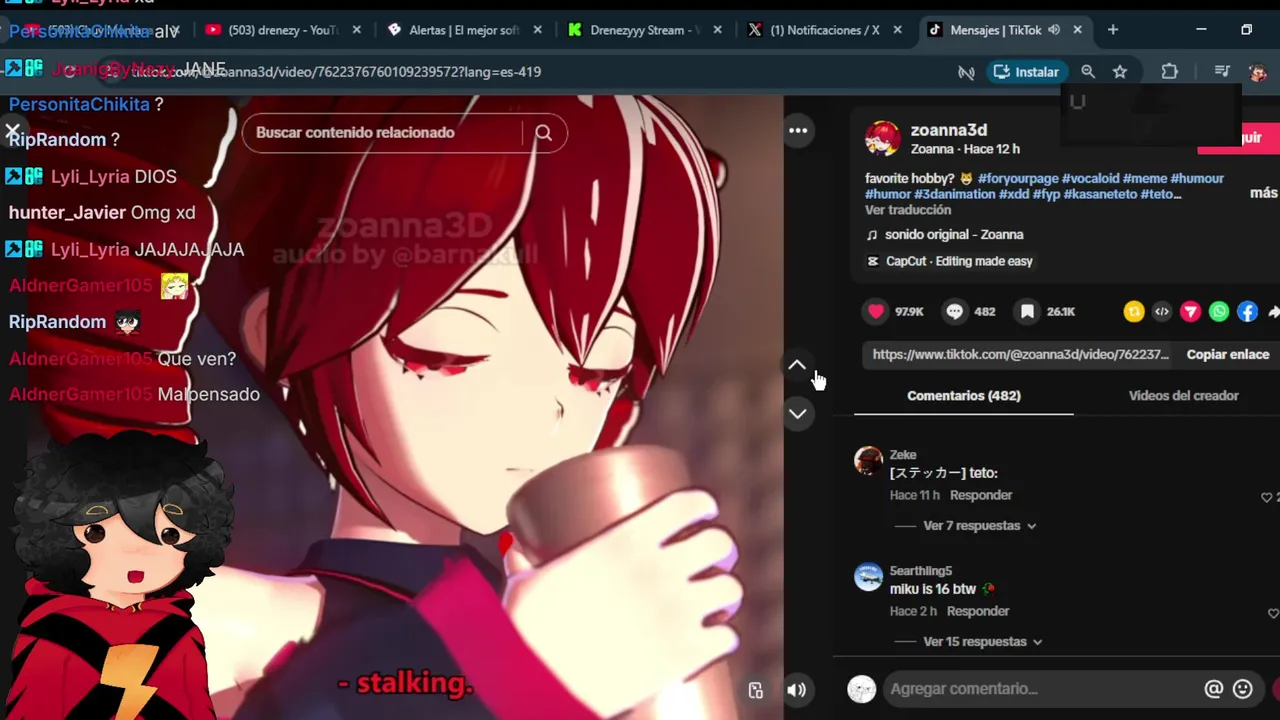This screenshot has height=720, width=1280.
Task: Select the Comentarios (482) tab
Action: point(964,396)
